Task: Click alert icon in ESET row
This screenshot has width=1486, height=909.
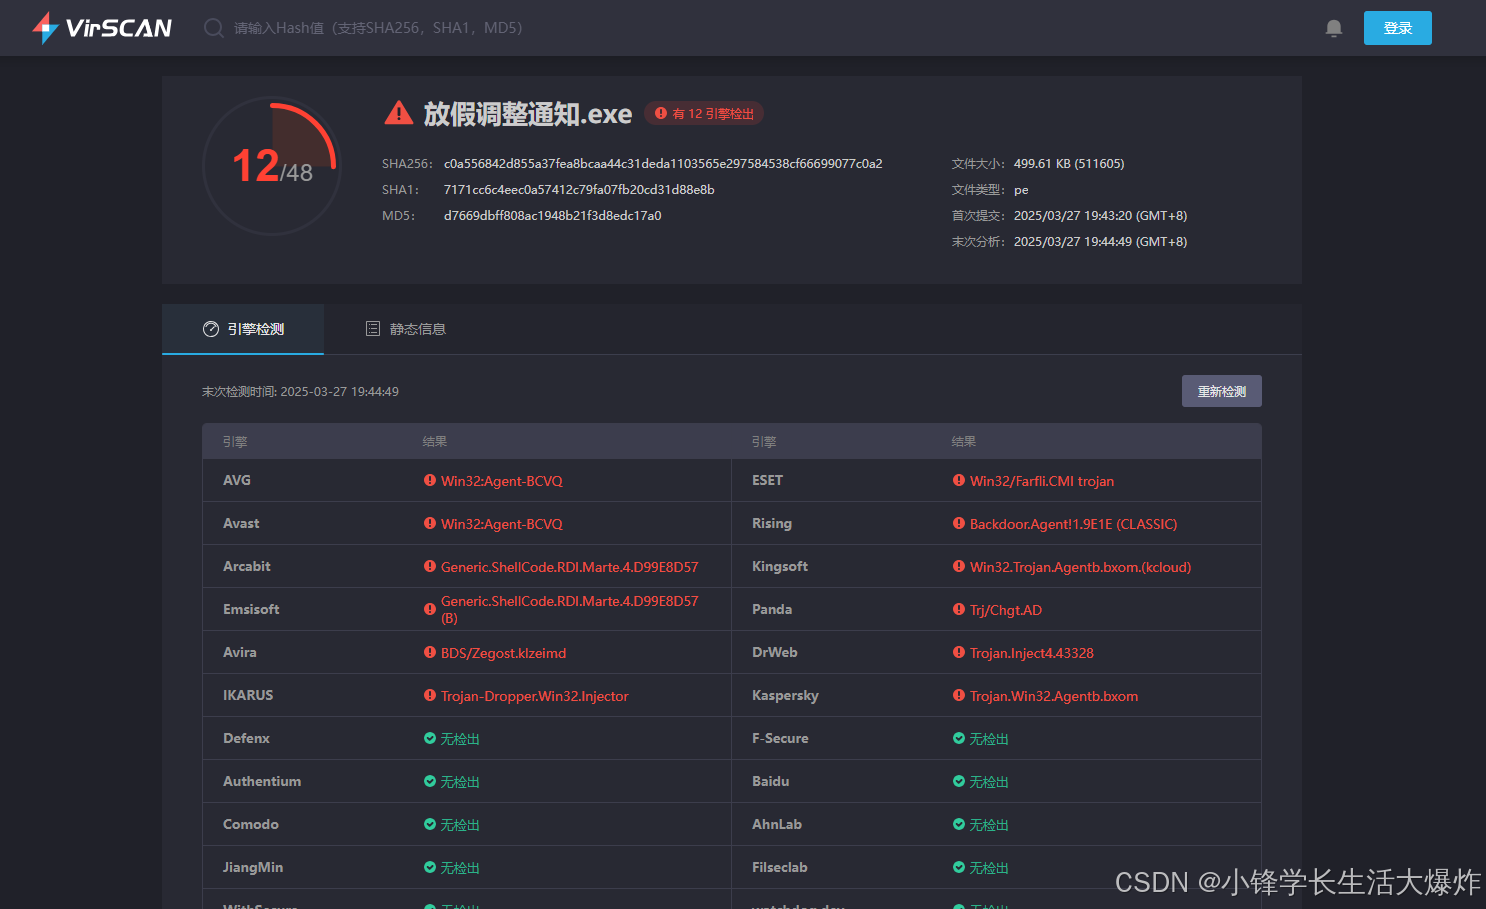Action: (959, 480)
